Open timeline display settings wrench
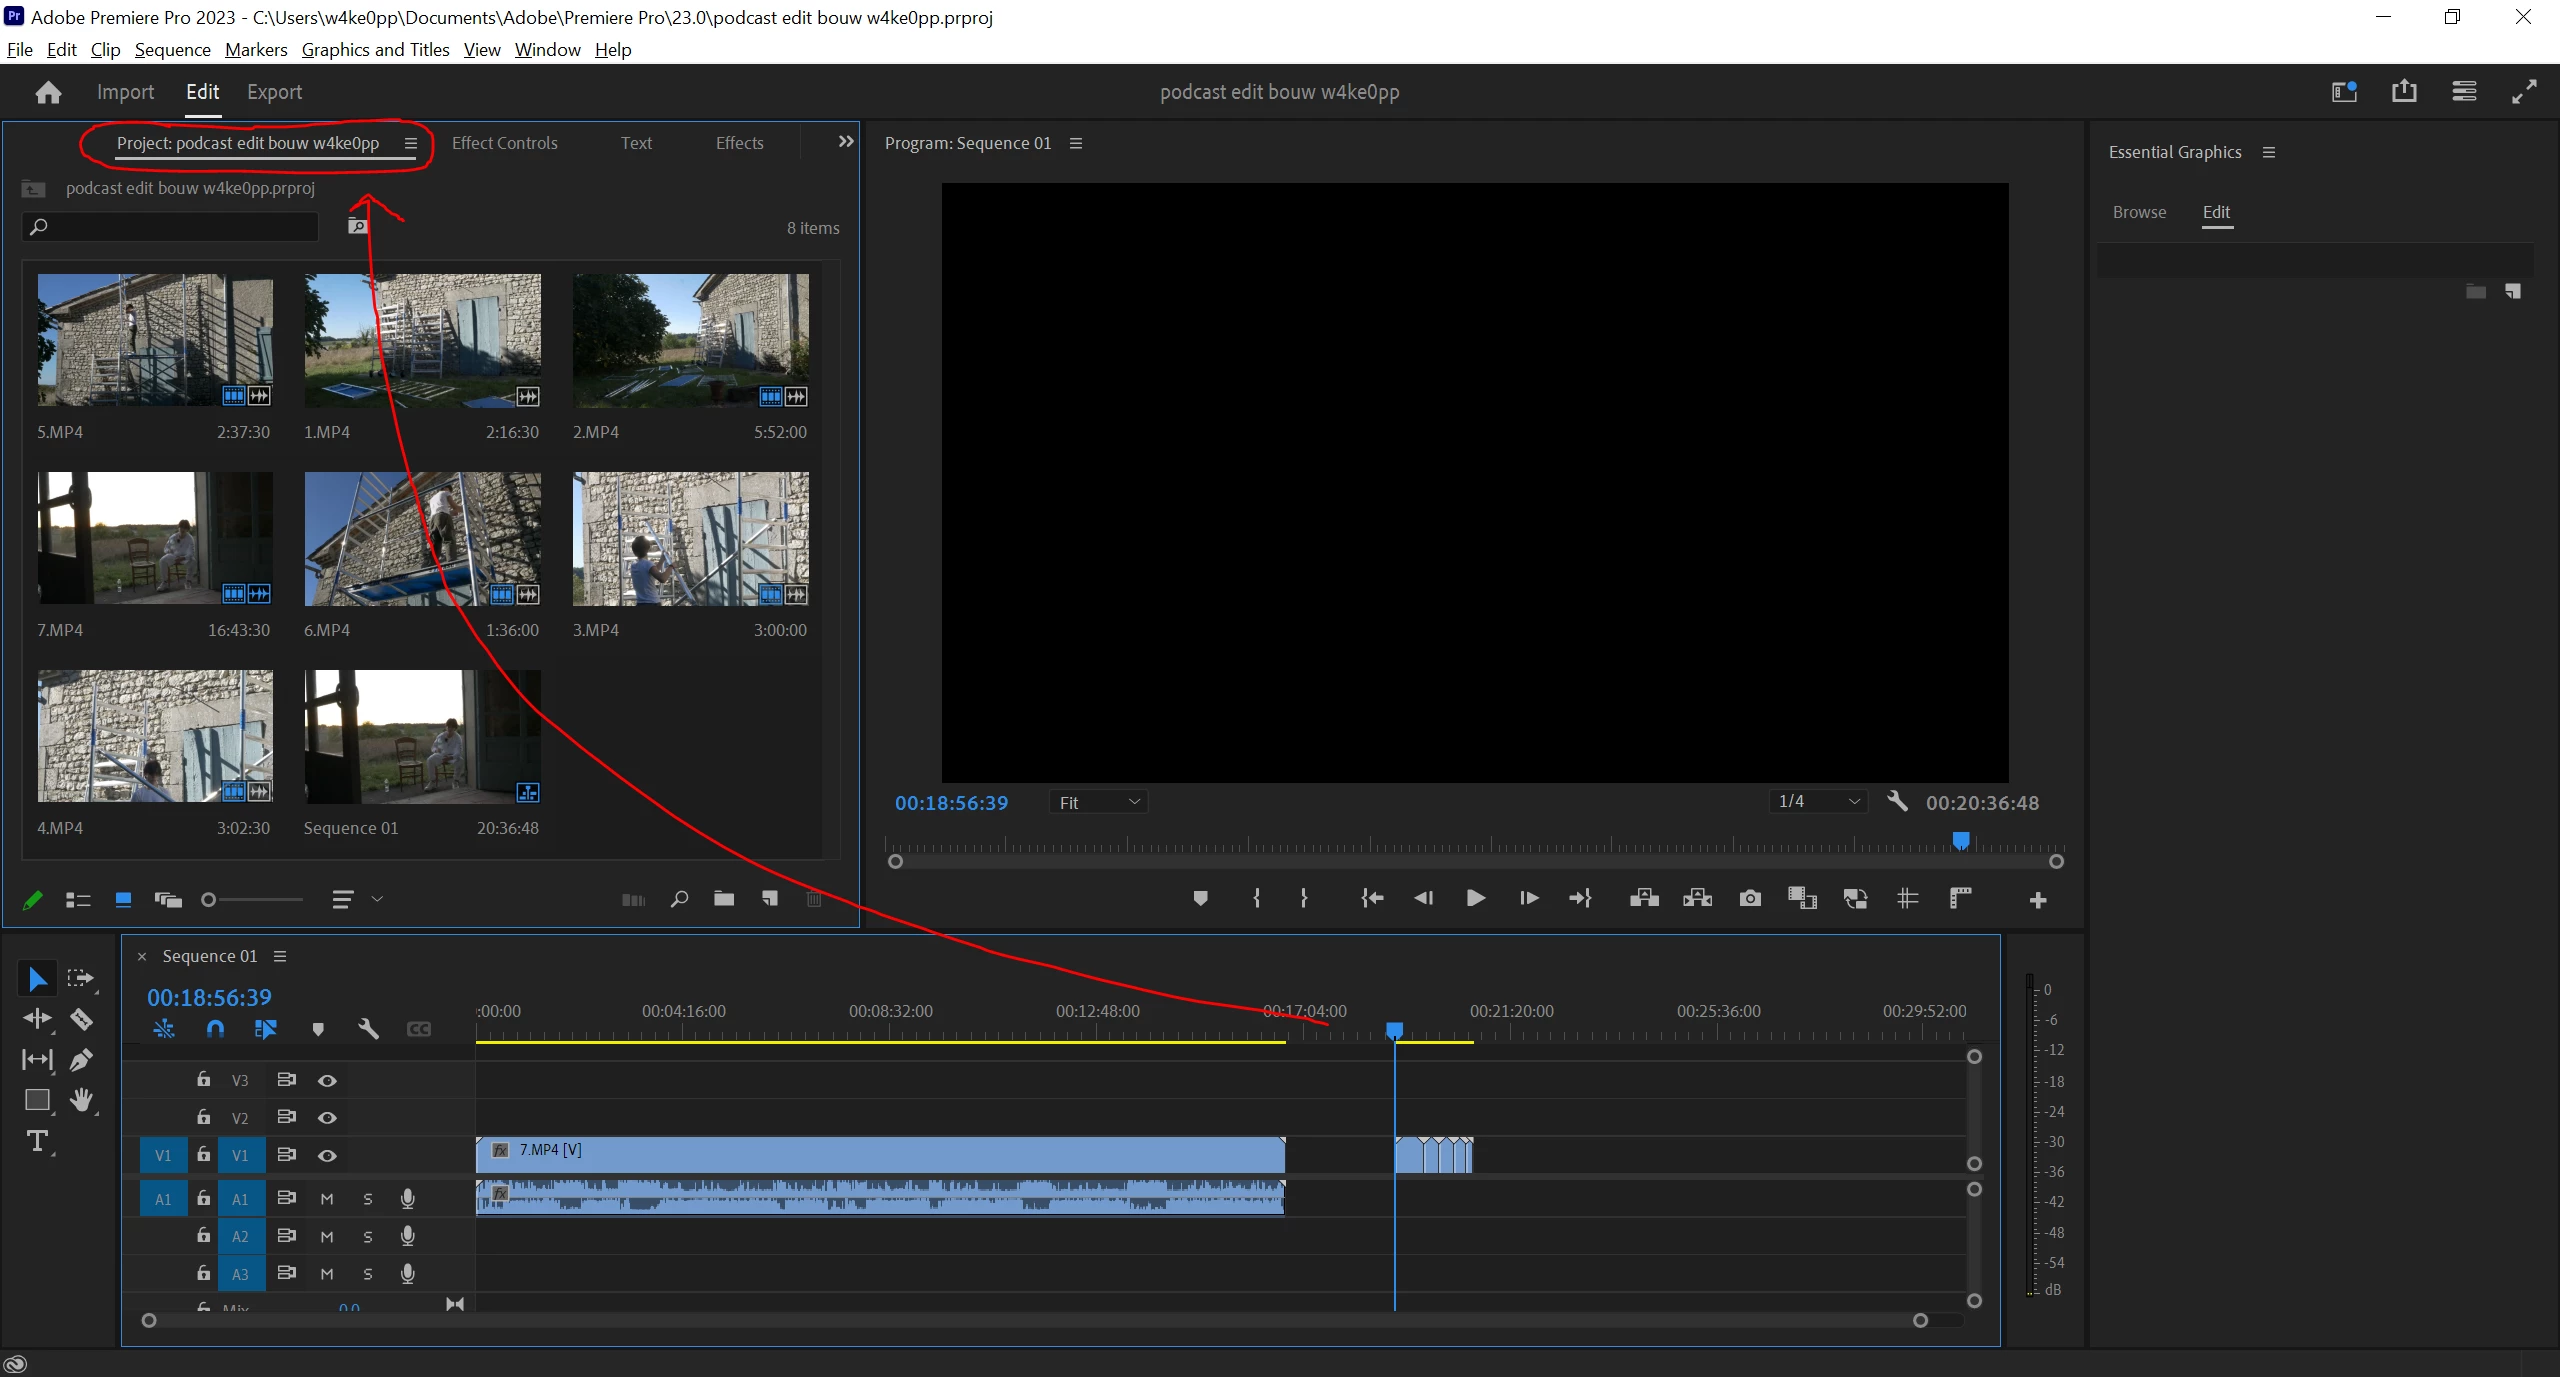The width and height of the screenshot is (2560, 1377). pos(368,1029)
